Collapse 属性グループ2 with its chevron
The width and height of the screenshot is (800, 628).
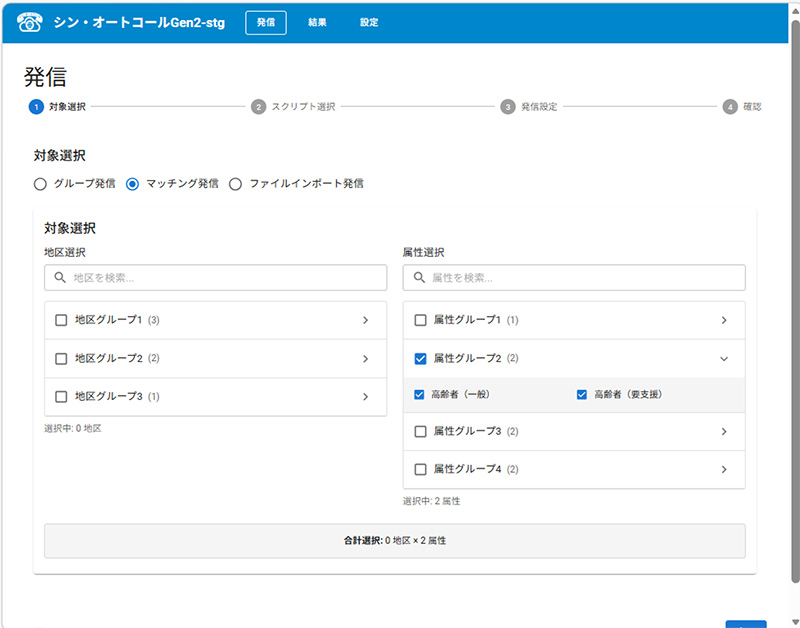click(x=724, y=359)
